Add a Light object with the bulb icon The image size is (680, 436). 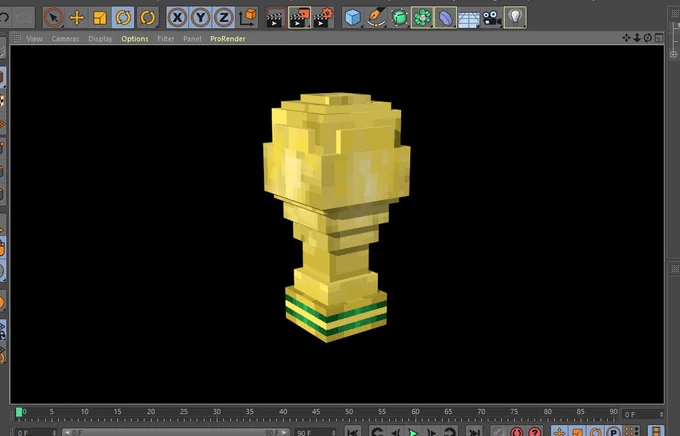tap(515, 18)
